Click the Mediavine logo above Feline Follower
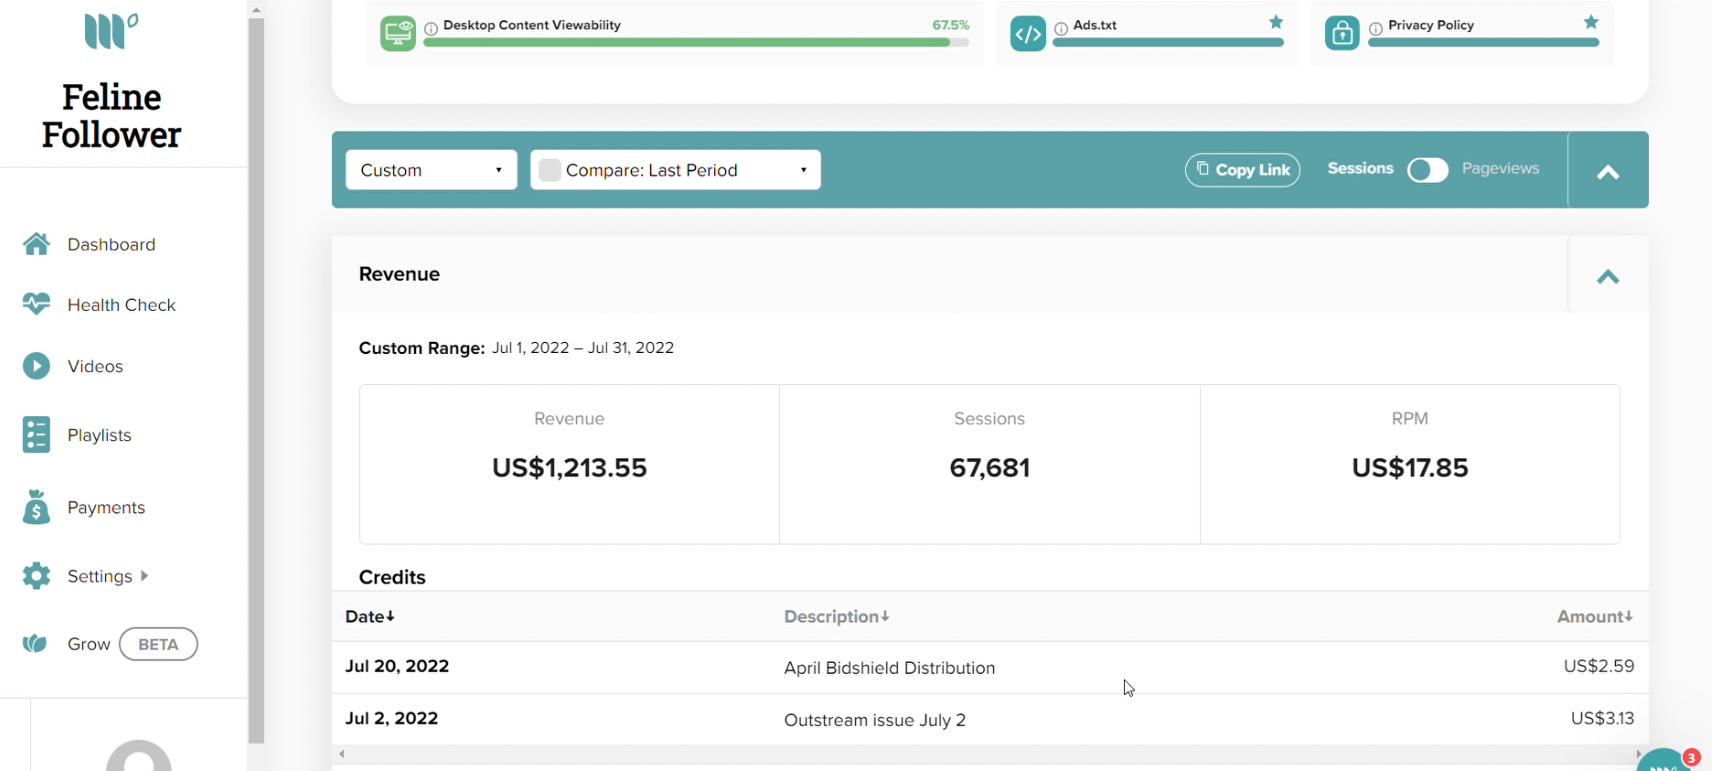This screenshot has height=771, width=1712. pyautogui.click(x=111, y=31)
